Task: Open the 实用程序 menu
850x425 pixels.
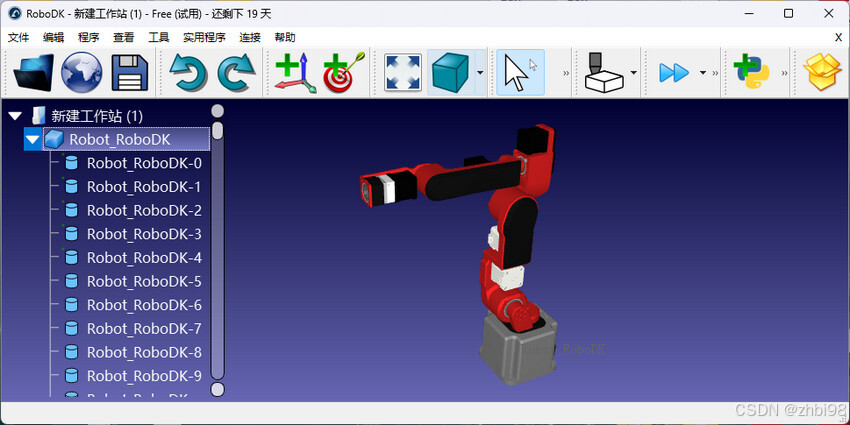Action: pyautogui.click(x=204, y=37)
